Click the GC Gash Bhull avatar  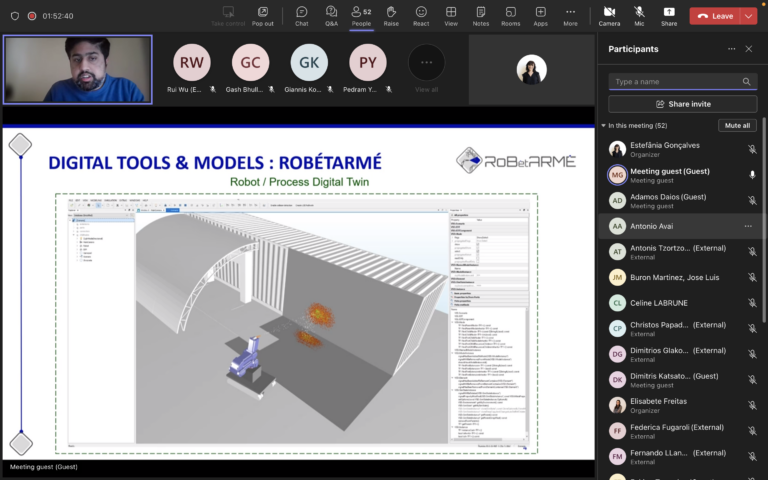click(x=250, y=62)
